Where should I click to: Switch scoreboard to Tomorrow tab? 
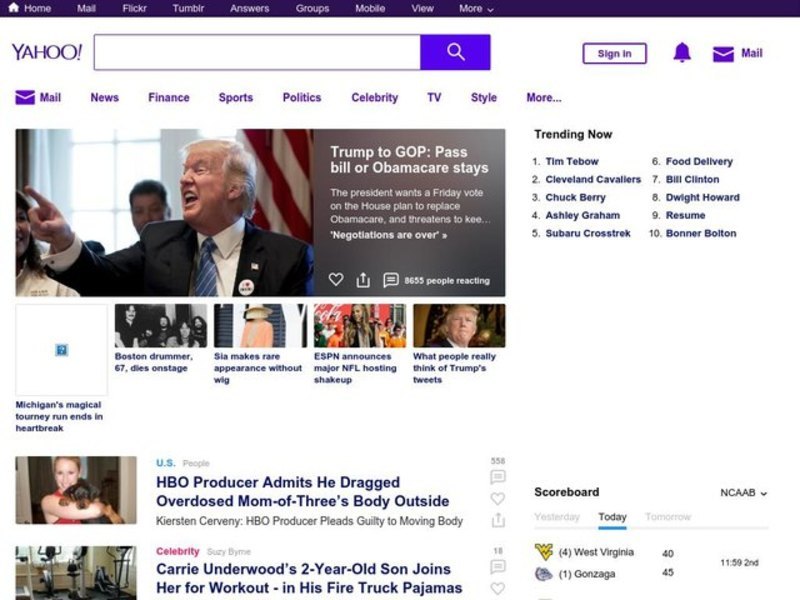point(668,517)
